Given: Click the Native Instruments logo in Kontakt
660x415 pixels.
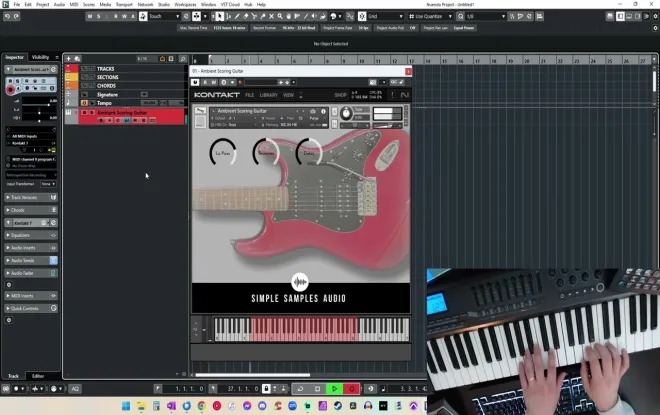Looking at the screenshot, I should pyautogui.click(x=405, y=95).
